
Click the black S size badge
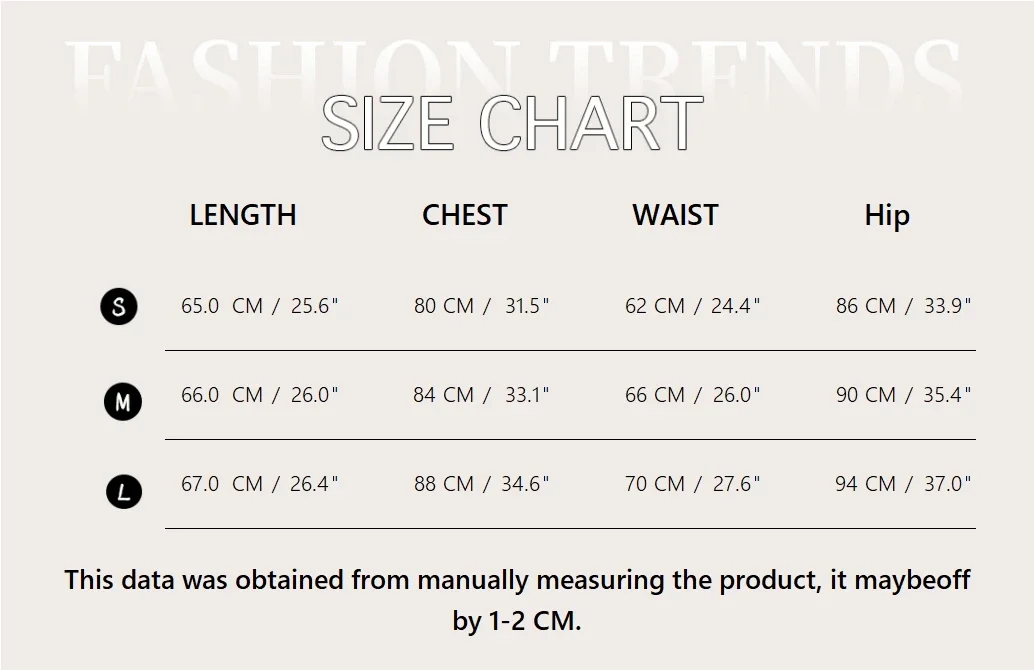point(119,306)
